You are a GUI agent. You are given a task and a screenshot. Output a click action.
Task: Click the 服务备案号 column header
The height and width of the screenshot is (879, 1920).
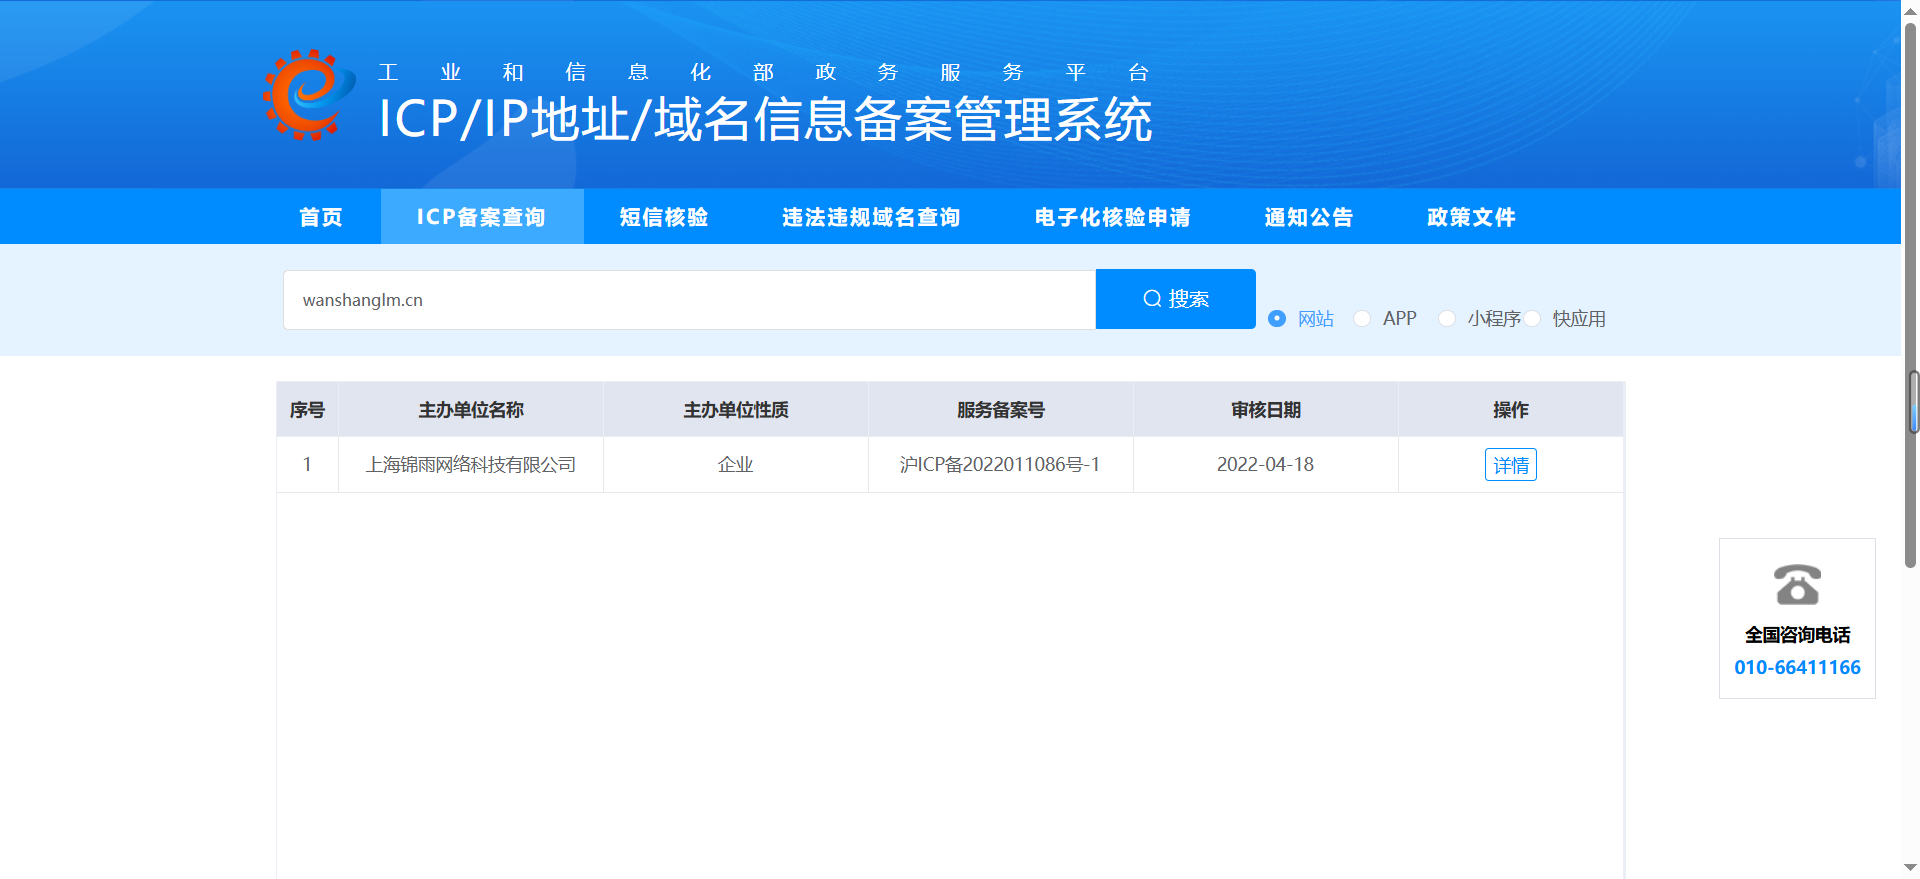pyautogui.click(x=1001, y=410)
